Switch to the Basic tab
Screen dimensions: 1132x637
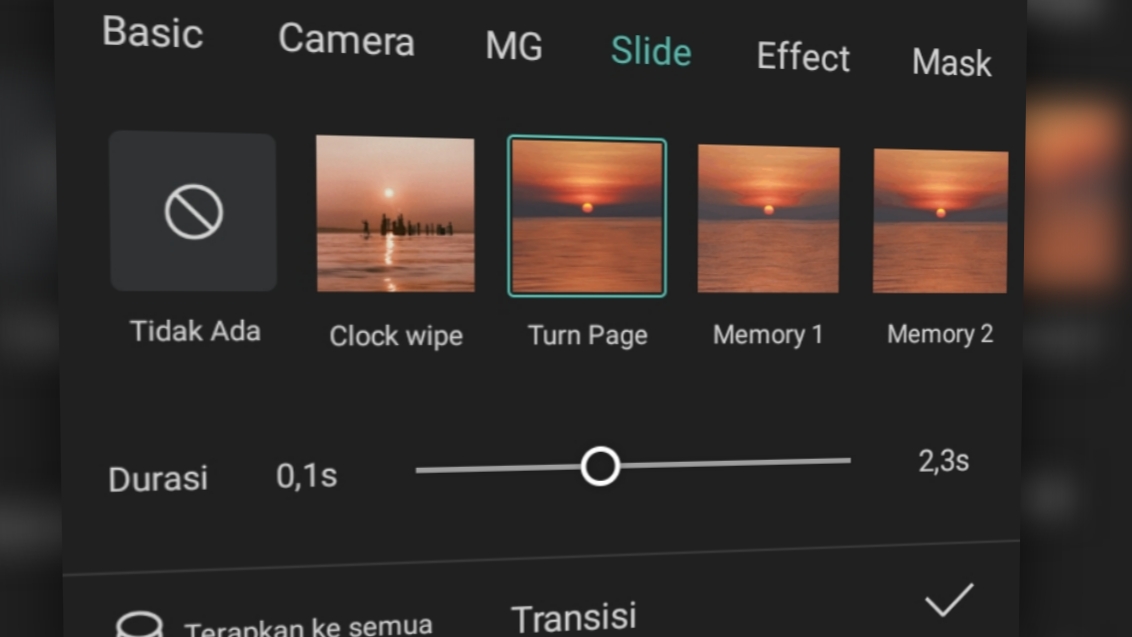(152, 33)
